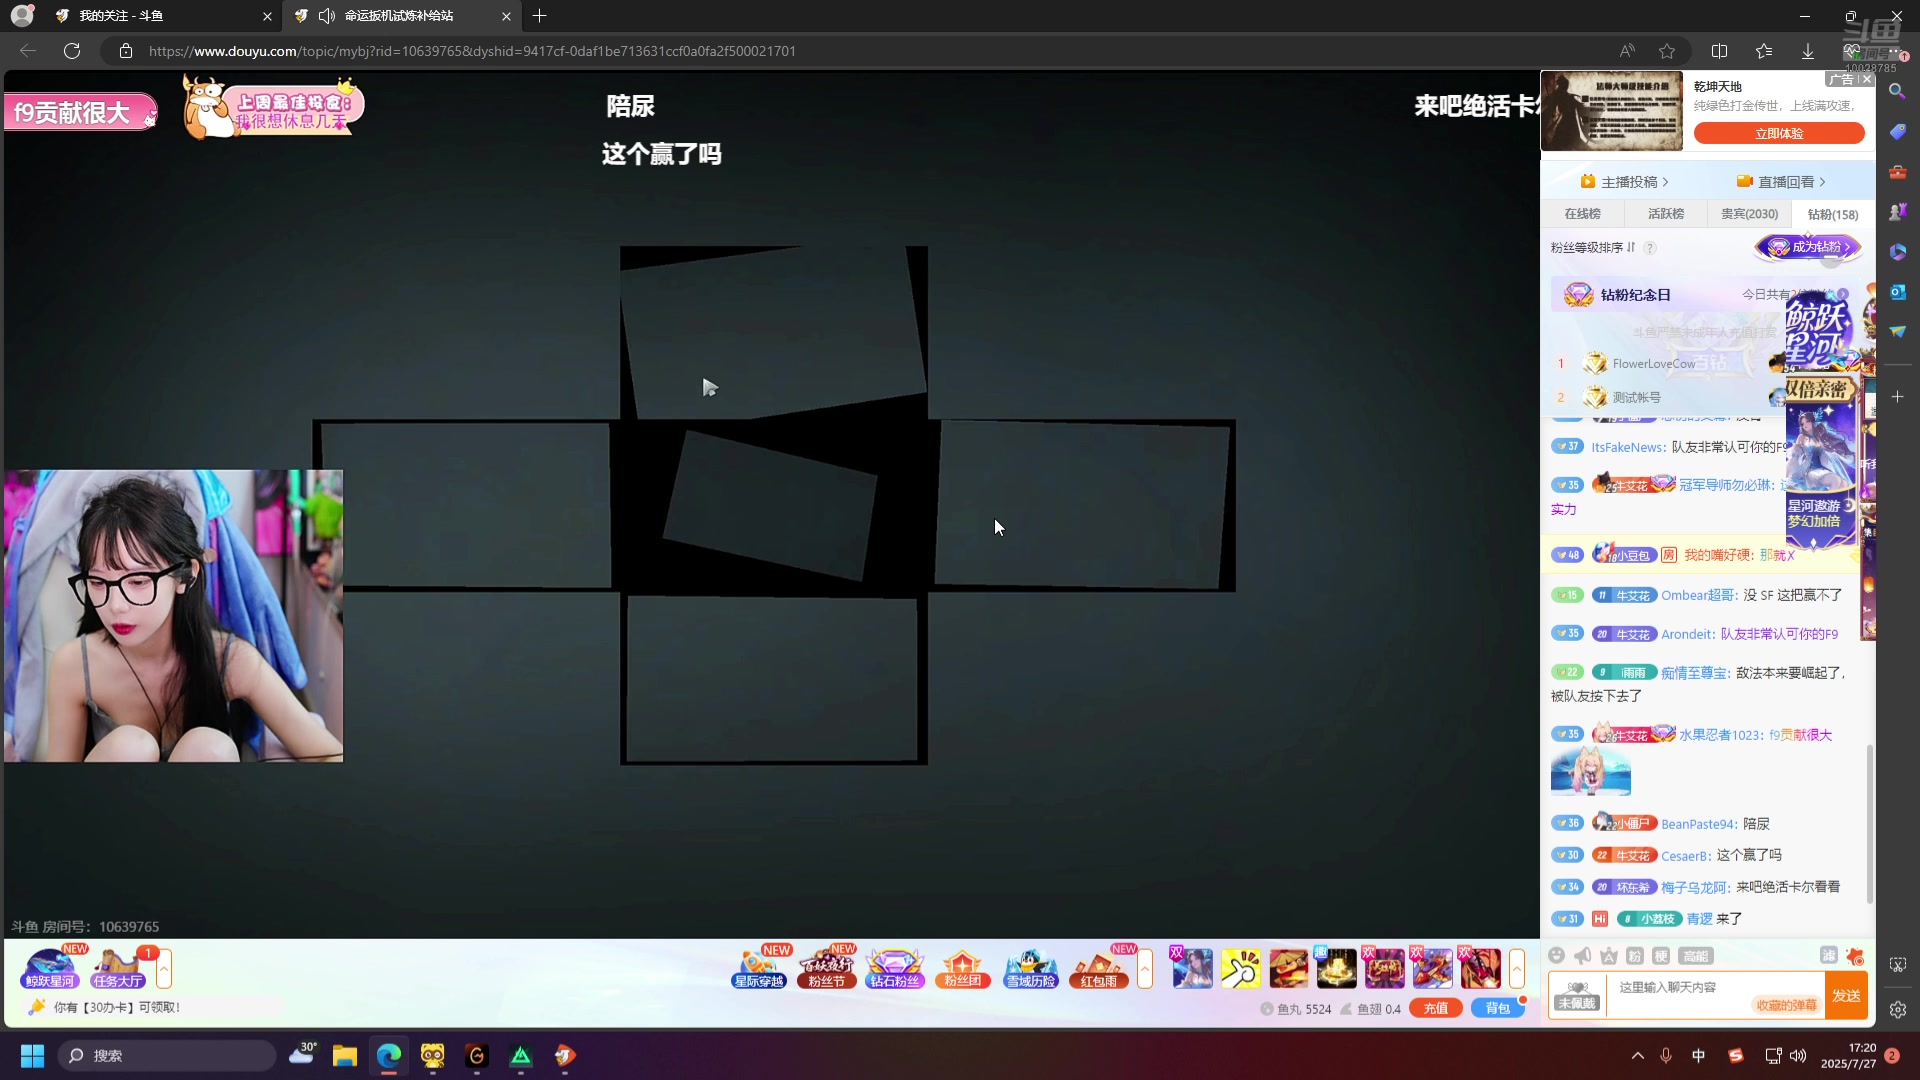Open 主播投稿 link
Image resolution: width=1920 pixels, height=1080 pixels.
pyautogui.click(x=1624, y=182)
